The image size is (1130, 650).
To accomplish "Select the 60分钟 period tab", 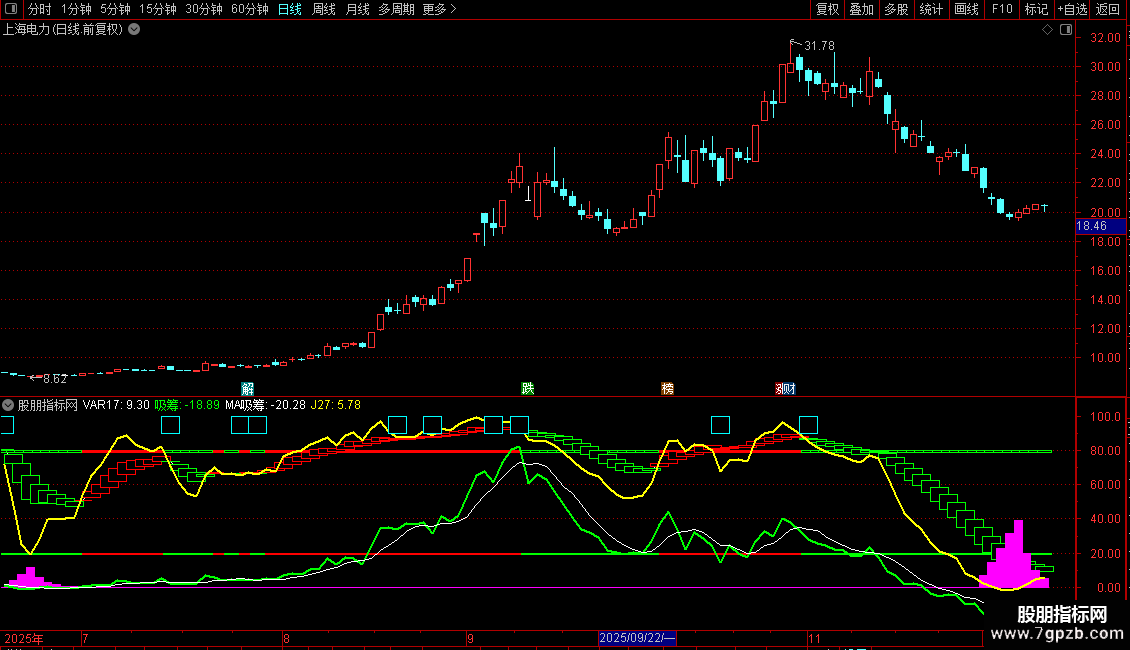I will coord(249,9).
